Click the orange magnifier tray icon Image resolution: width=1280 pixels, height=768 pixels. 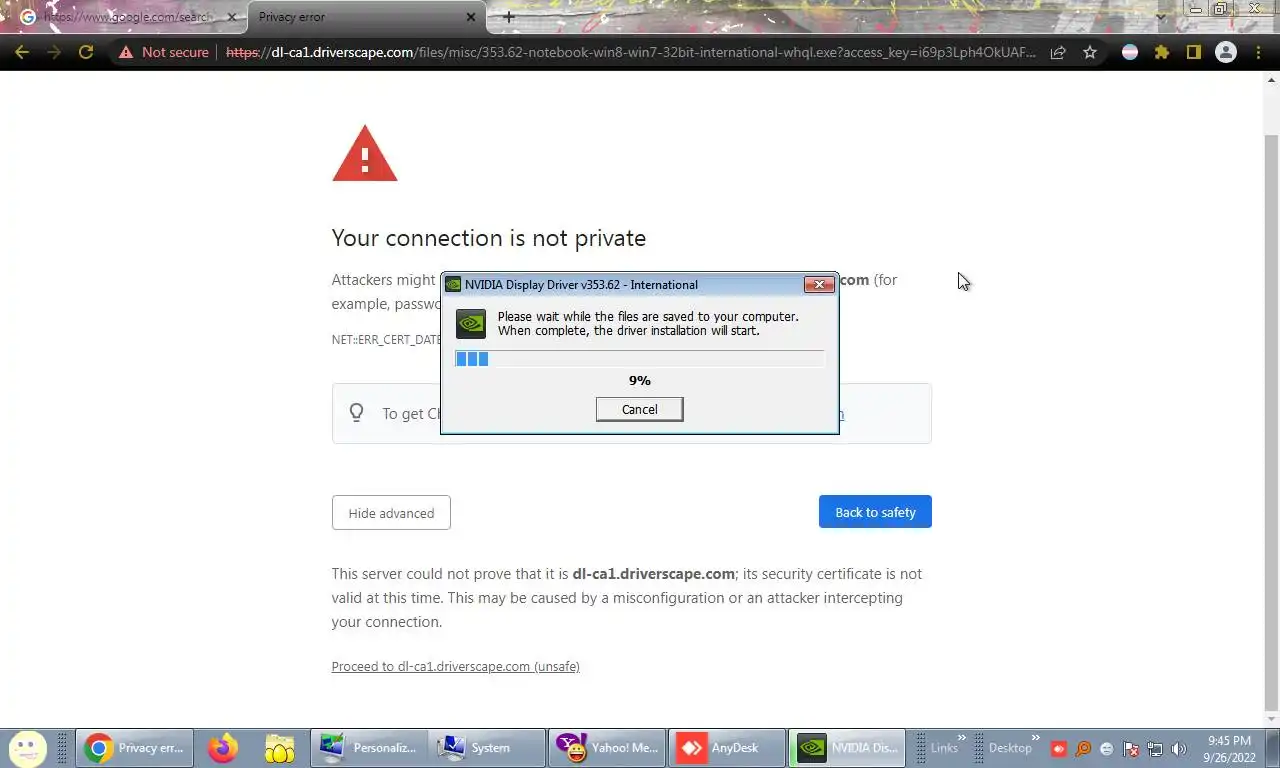point(1082,748)
